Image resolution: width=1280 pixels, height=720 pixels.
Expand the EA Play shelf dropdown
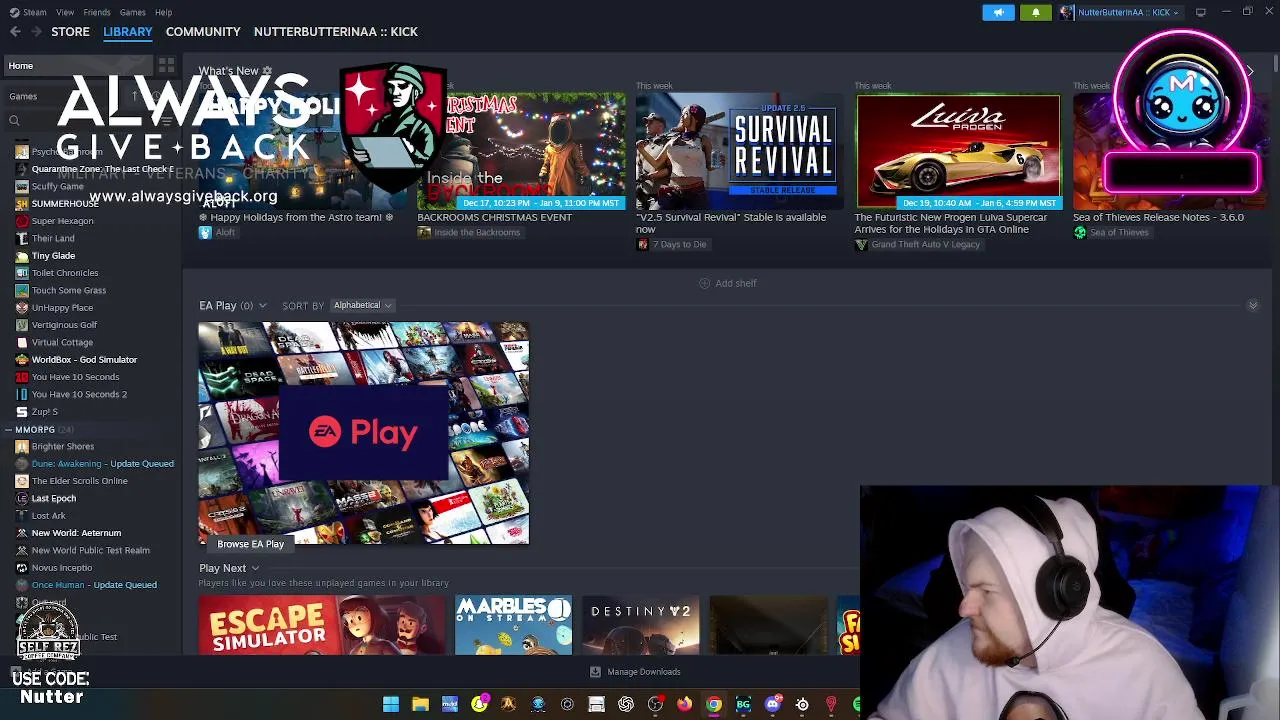(x=262, y=306)
